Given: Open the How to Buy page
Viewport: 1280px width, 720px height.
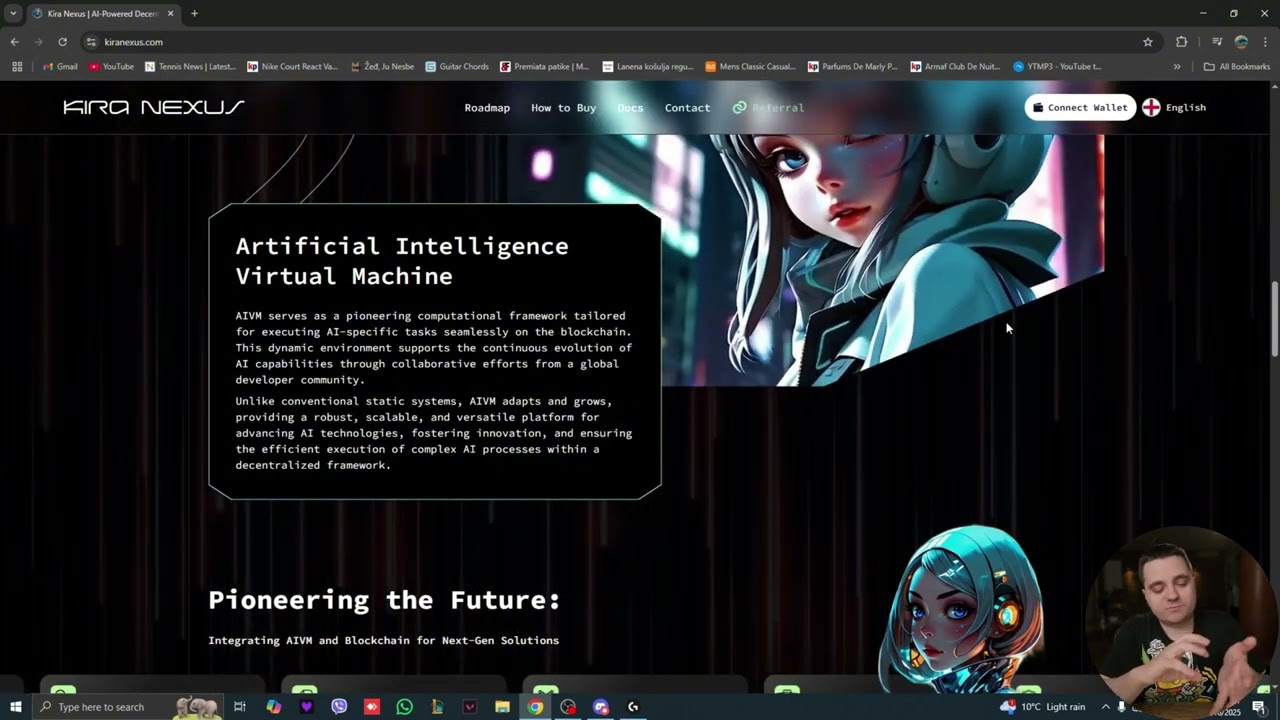Looking at the screenshot, I should (563, 108).
